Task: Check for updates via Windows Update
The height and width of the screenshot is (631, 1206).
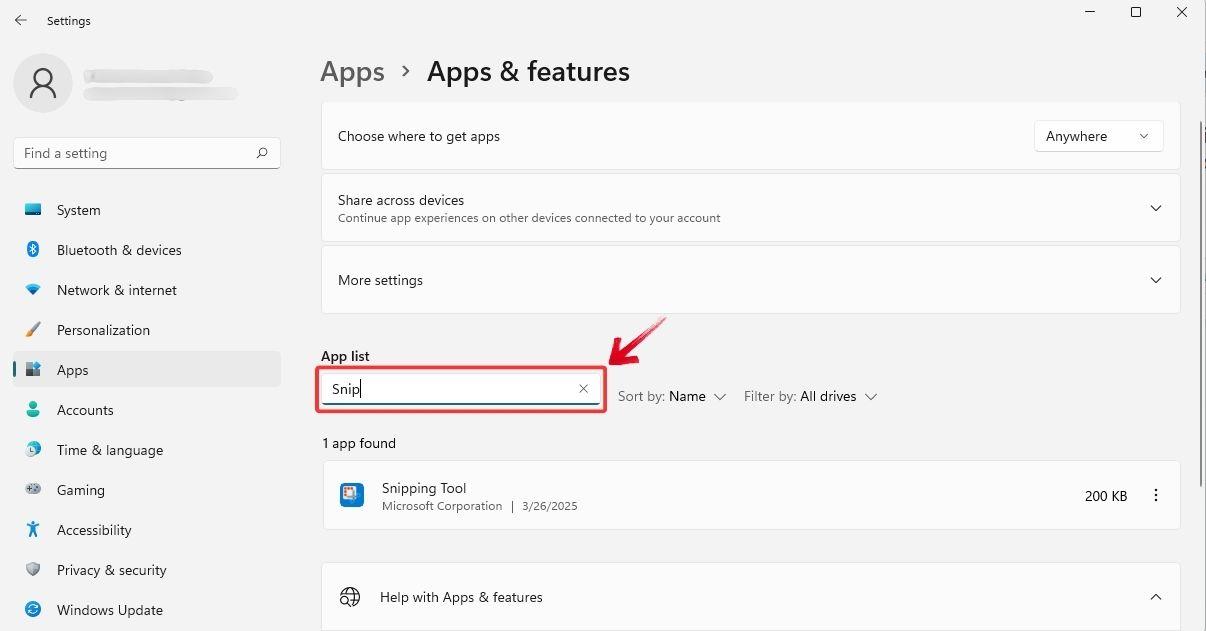Action: pyautogui.click(x=109, y=610)
